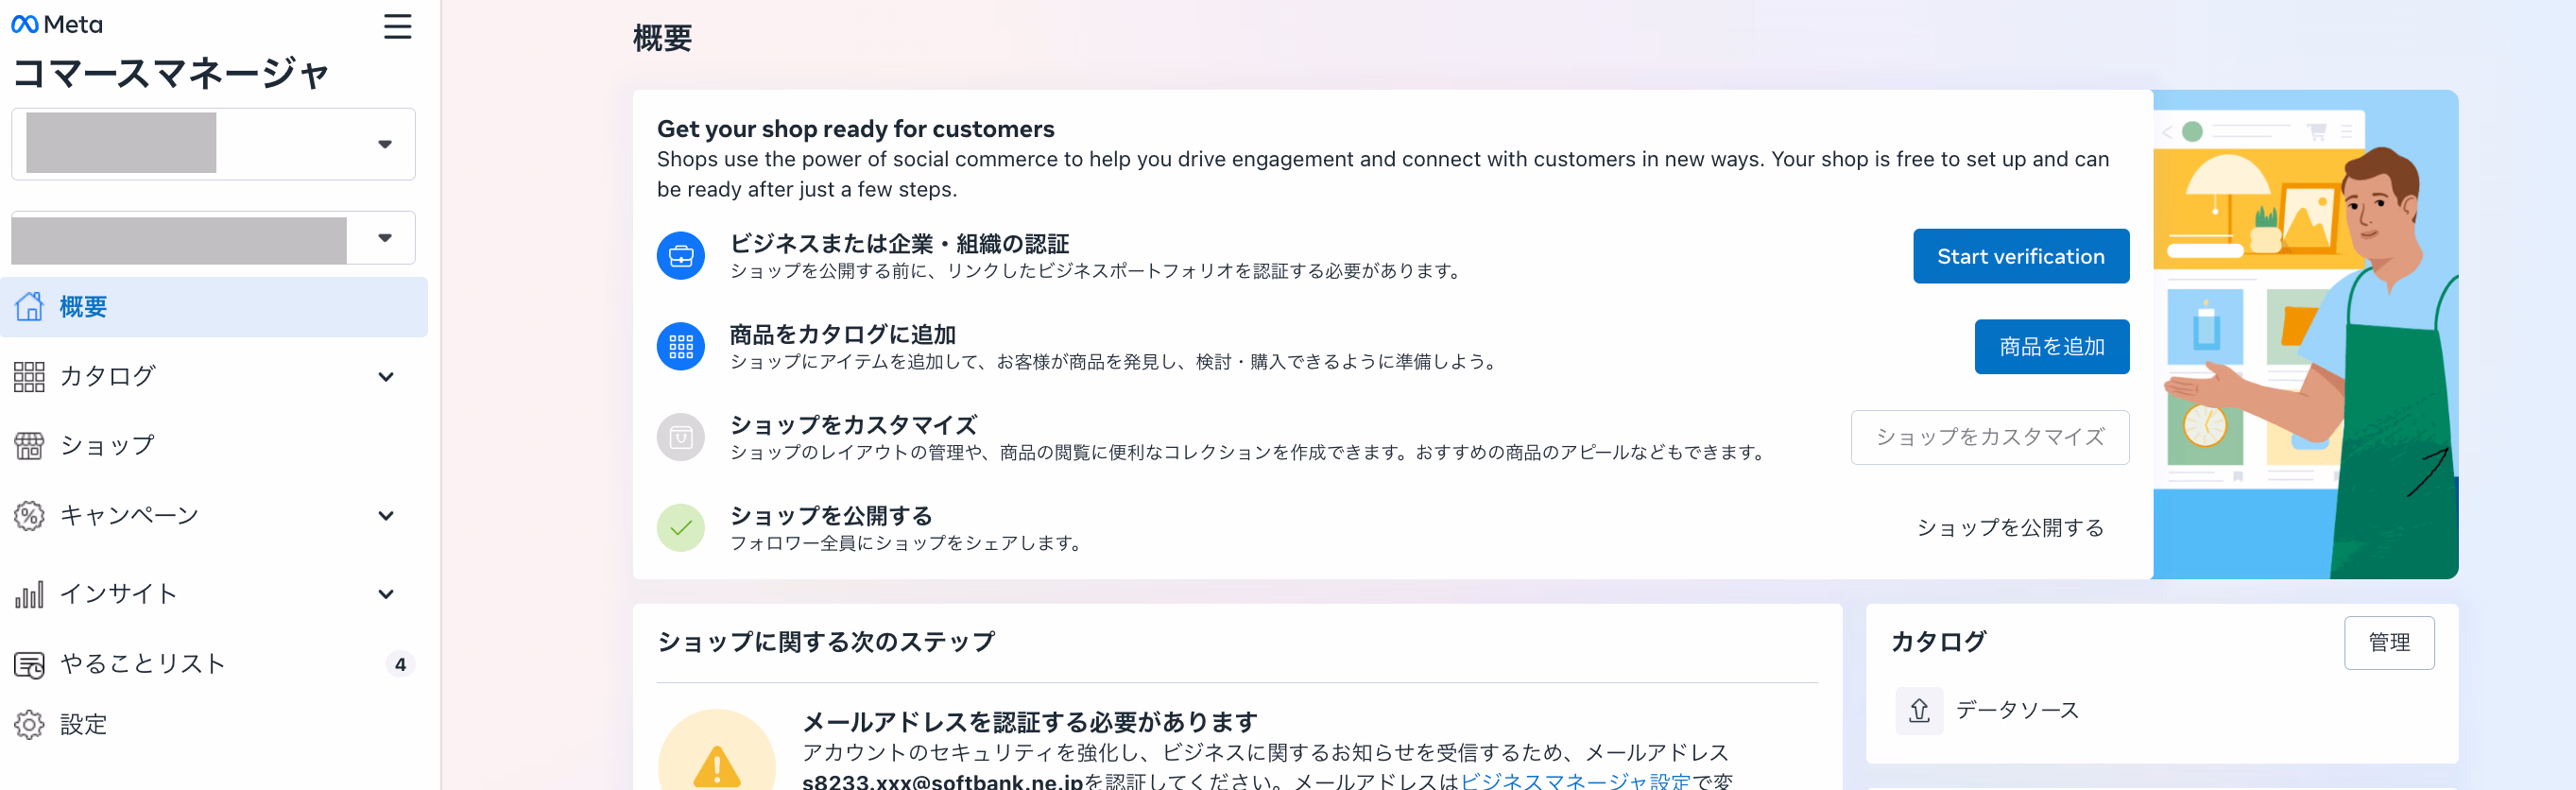Click the settings gear icon
2576x790 pixels.
(x=29, y=724)
